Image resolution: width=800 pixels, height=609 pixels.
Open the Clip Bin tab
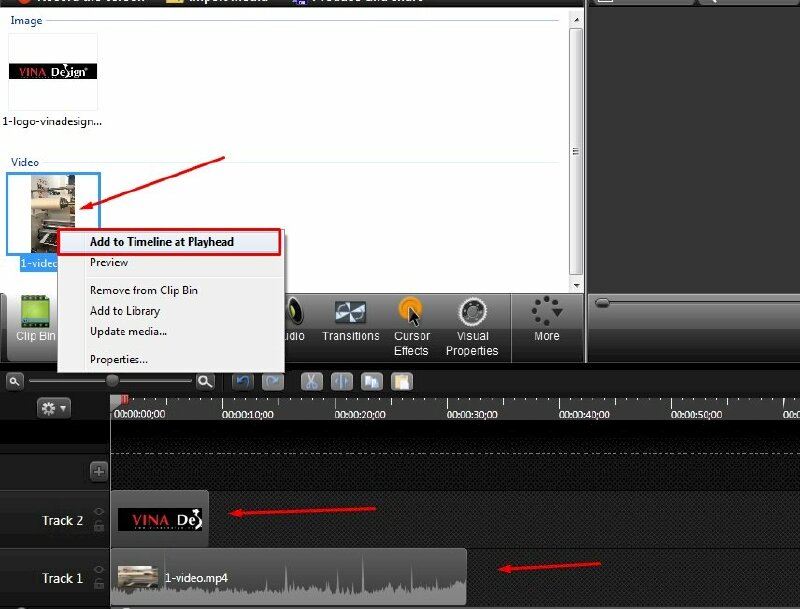click(35, 320)
